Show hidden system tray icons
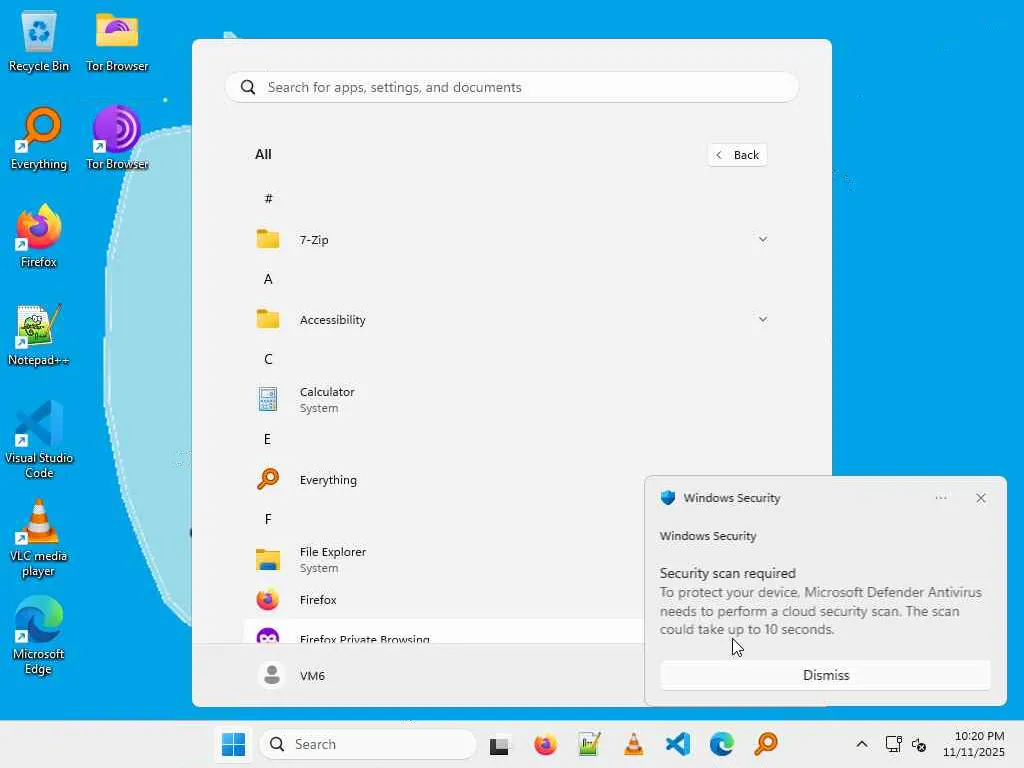 click(x=862, y=744)
